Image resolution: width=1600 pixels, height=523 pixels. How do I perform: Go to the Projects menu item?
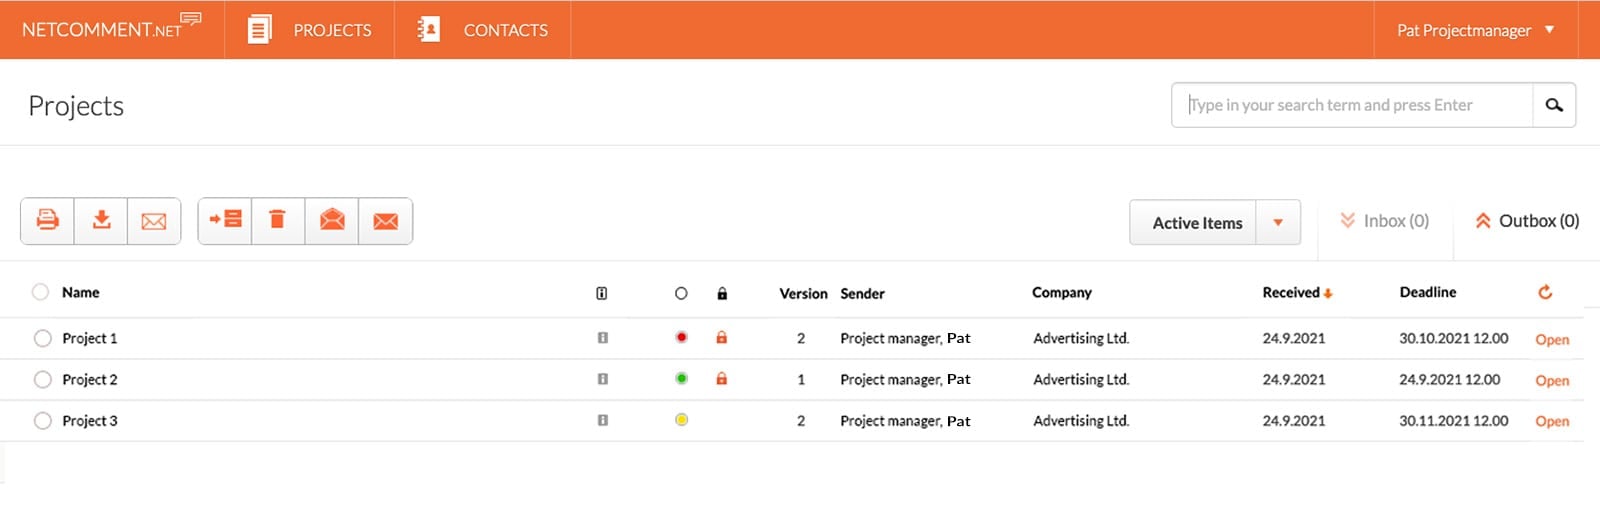click(x=310, y=30)
